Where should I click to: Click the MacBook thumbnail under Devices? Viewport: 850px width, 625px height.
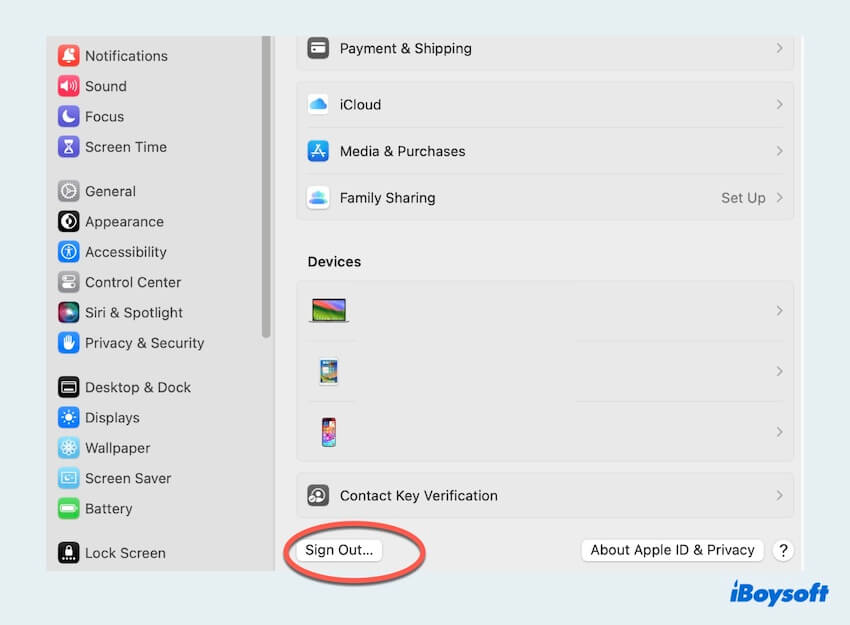pos(331,310)
